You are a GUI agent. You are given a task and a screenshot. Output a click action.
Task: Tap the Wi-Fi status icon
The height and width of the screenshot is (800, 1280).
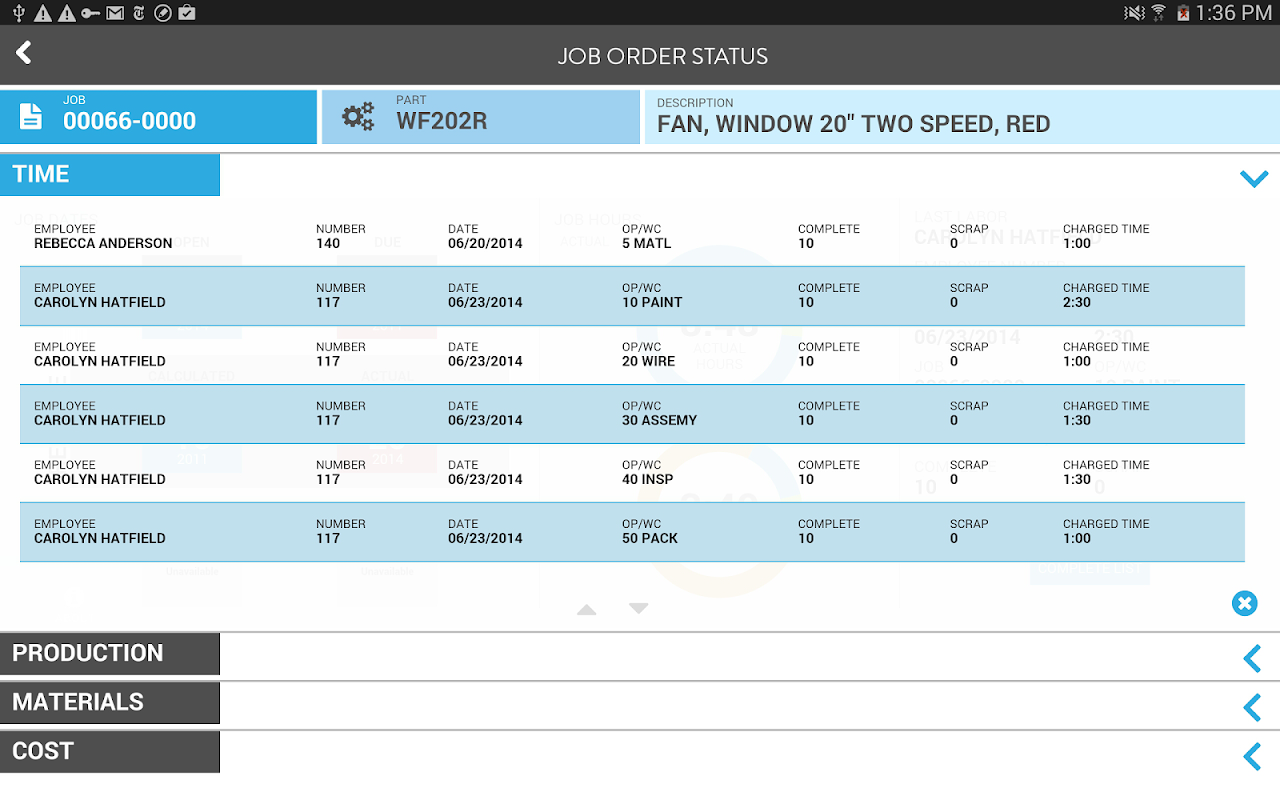(x=1159, y=13)
